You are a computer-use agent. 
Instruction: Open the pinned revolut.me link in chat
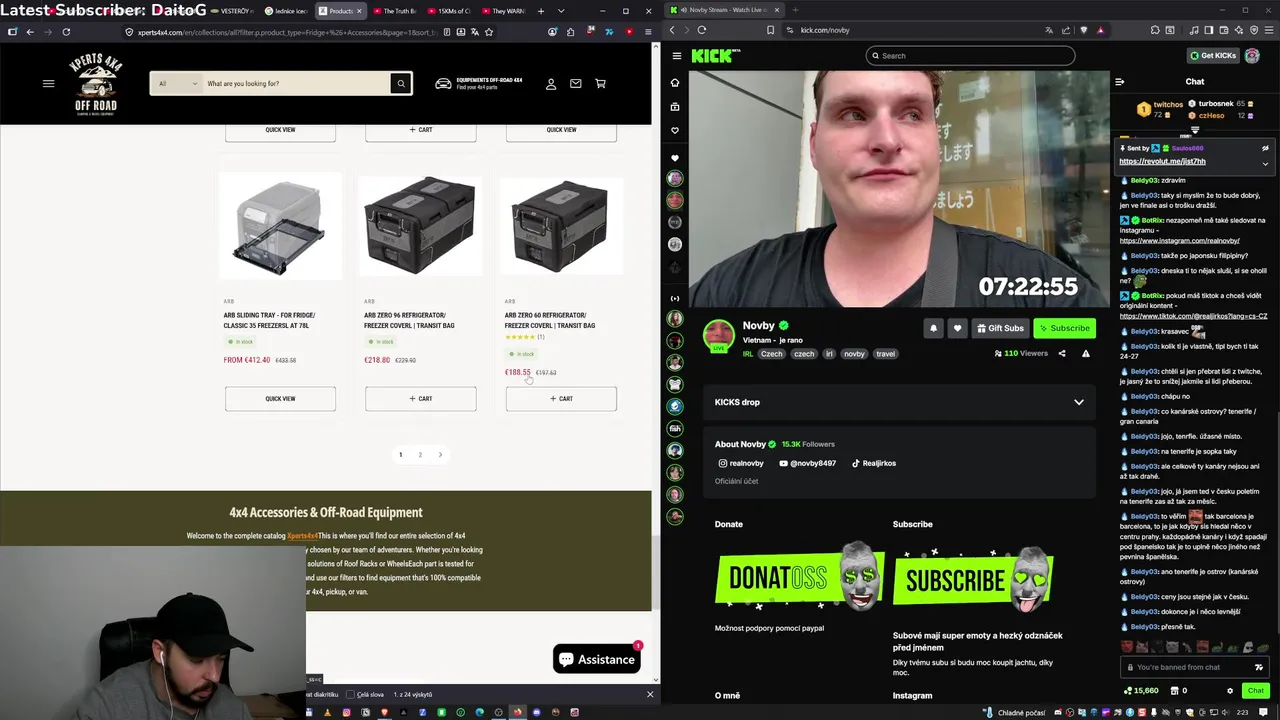[x=1162, y=161]
